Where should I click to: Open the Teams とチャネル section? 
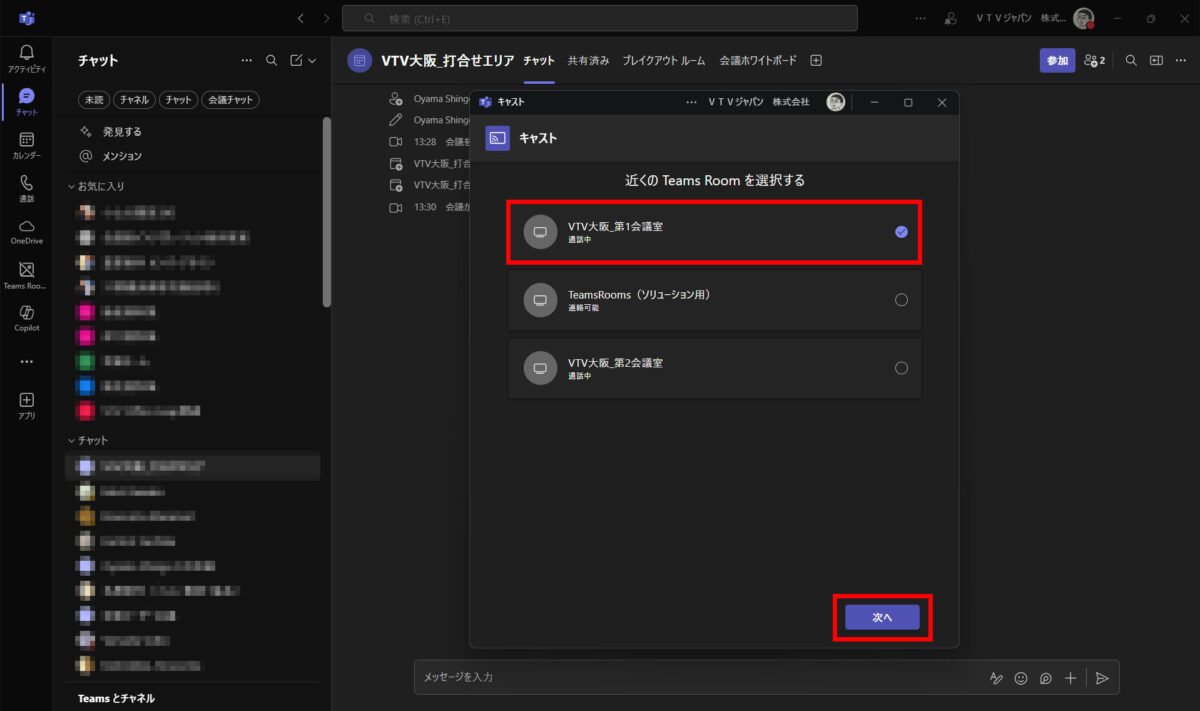[x=116, y=698]
